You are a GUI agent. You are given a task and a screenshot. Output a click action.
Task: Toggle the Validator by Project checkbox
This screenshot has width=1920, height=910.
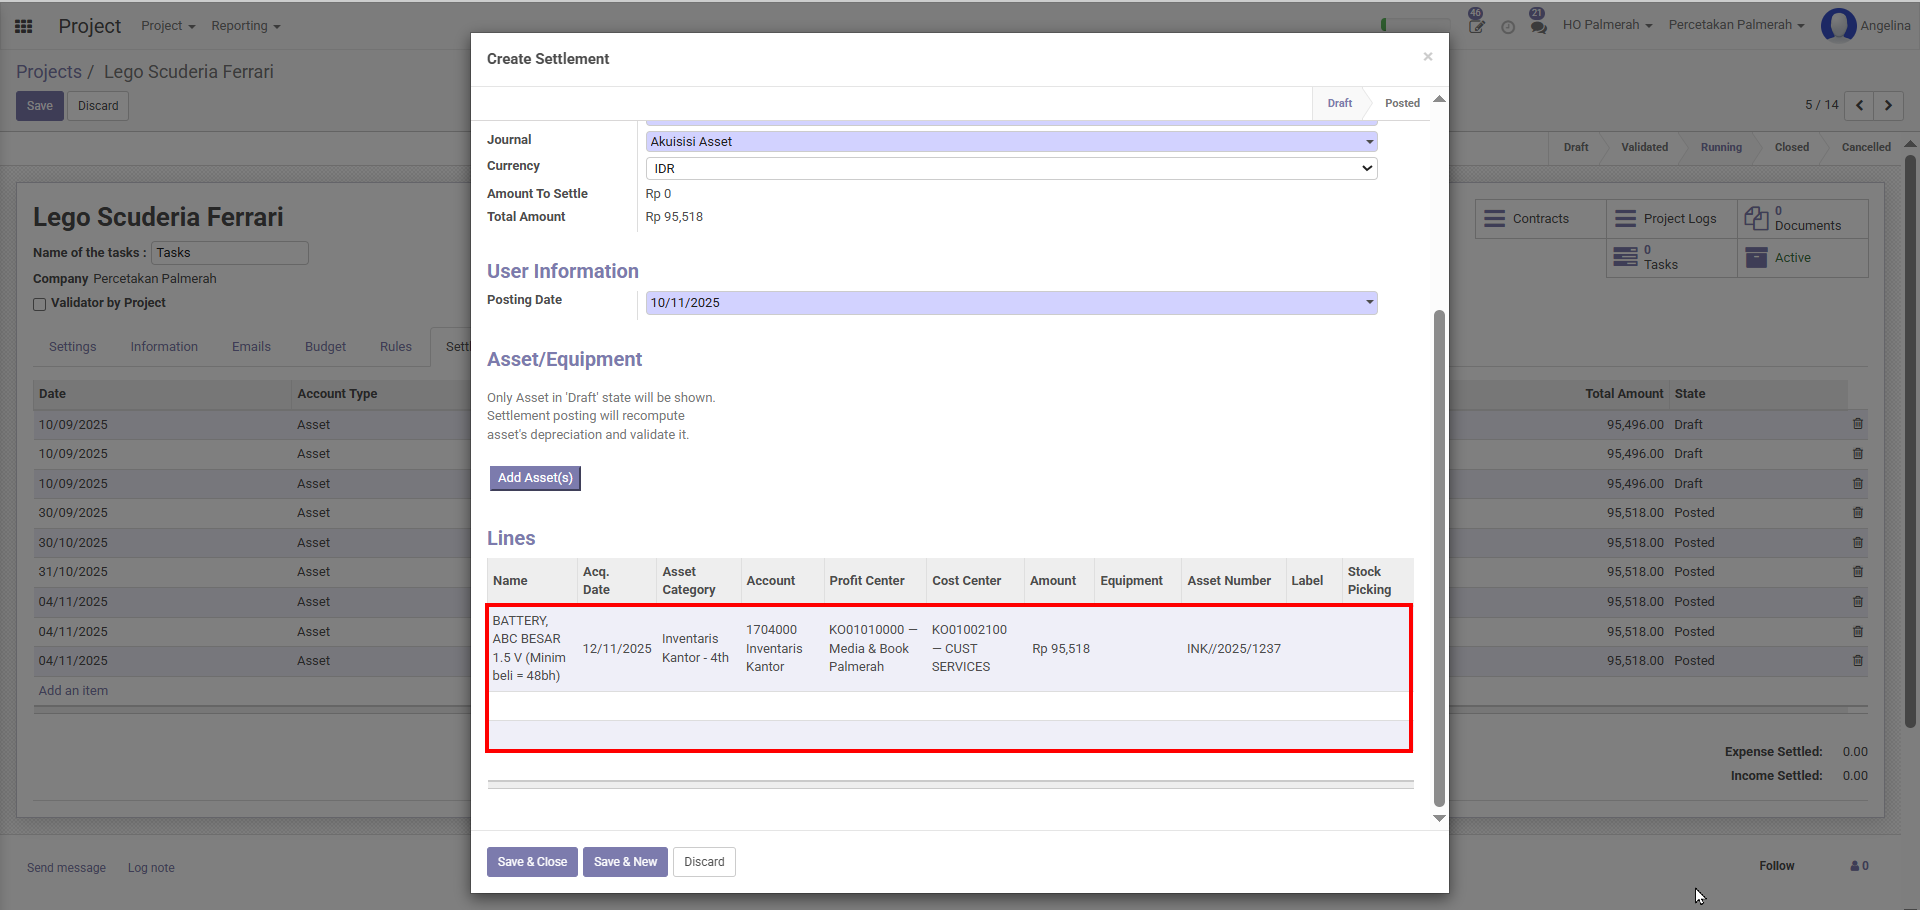coord(40,304)
